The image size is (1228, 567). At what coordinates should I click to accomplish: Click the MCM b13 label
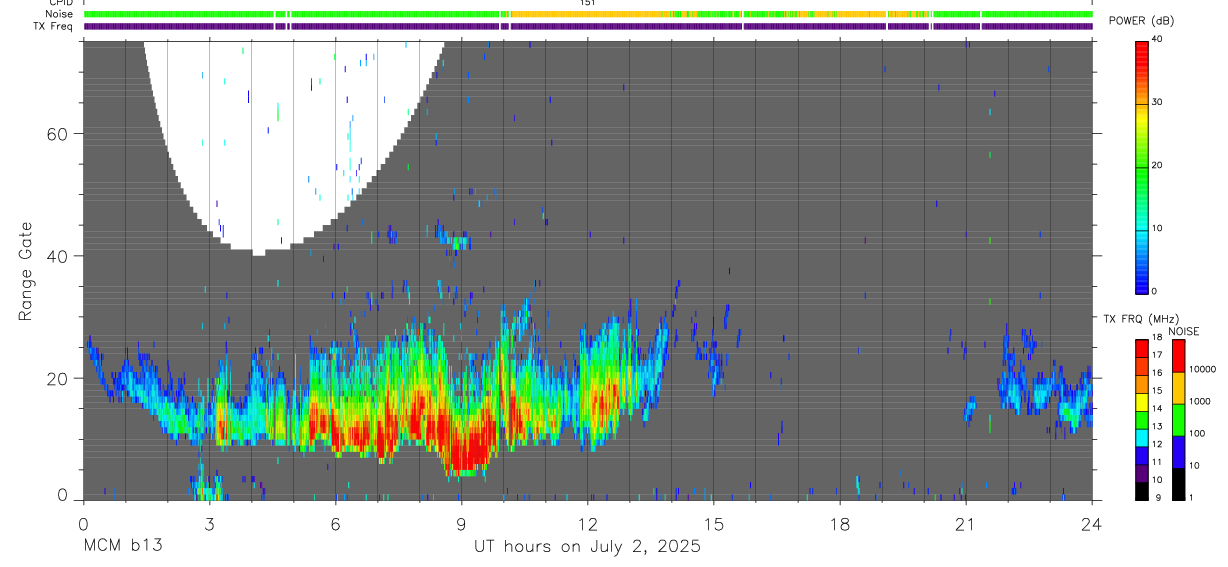pos(122,546)
